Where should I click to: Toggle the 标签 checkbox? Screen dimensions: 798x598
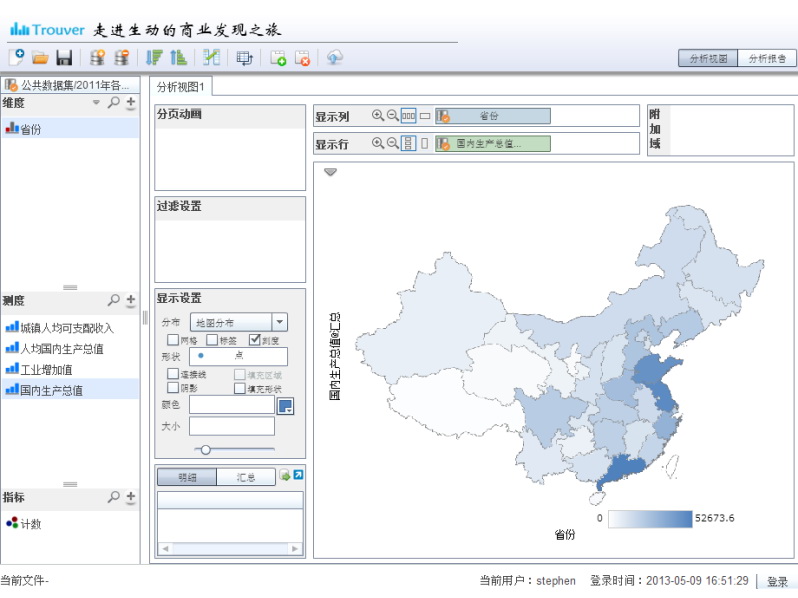point(212,339)
